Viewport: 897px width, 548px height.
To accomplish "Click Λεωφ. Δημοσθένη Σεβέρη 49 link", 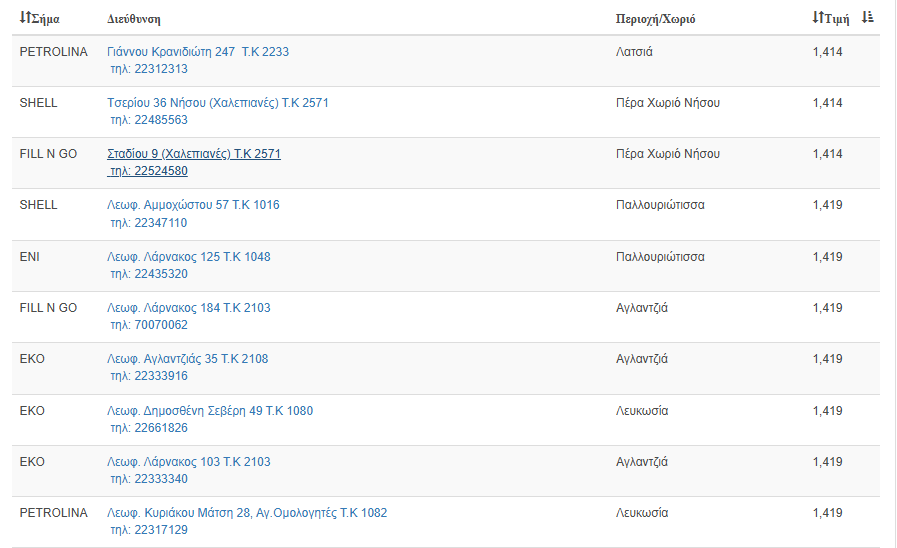I will [210, 411].
